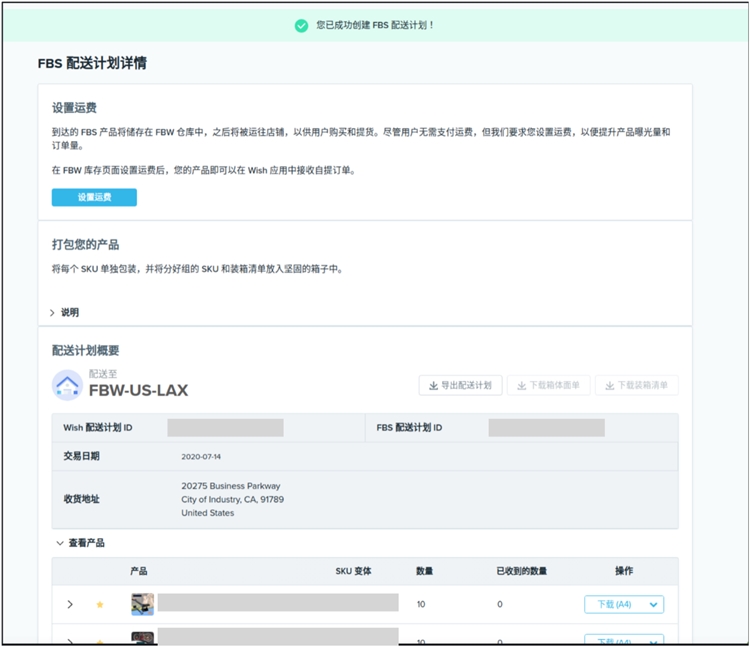Click the FBW-US-LAX warehouse name
The height and width of the screenshot is (648, 750).
coord(138,390)
